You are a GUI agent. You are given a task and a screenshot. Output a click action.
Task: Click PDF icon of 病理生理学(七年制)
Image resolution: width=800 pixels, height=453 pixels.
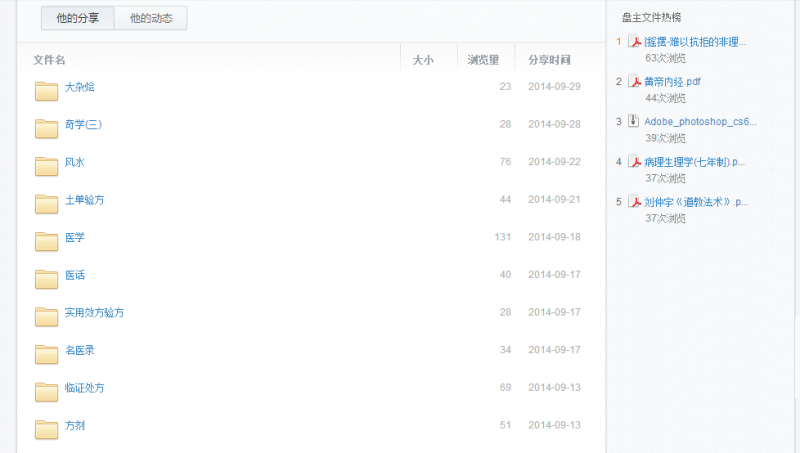coord(634,161)
